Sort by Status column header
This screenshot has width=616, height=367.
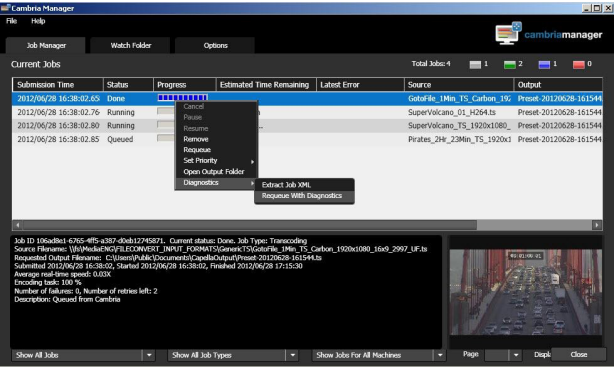[128, 85]
